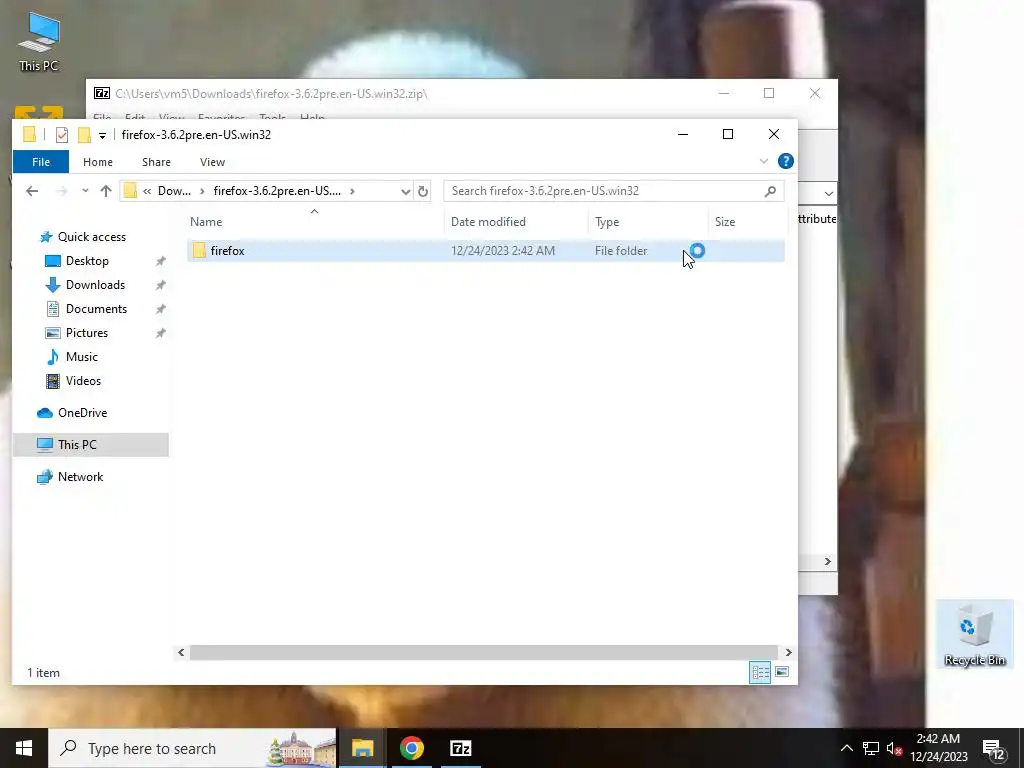Click the file list horizontal scrollbar thumb
This screenshot has width=1024, height=768.
tap(484, 652)
